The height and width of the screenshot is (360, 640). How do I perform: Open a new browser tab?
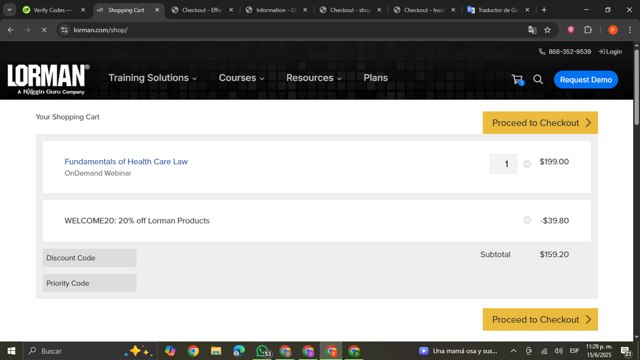tap(544, 10)
